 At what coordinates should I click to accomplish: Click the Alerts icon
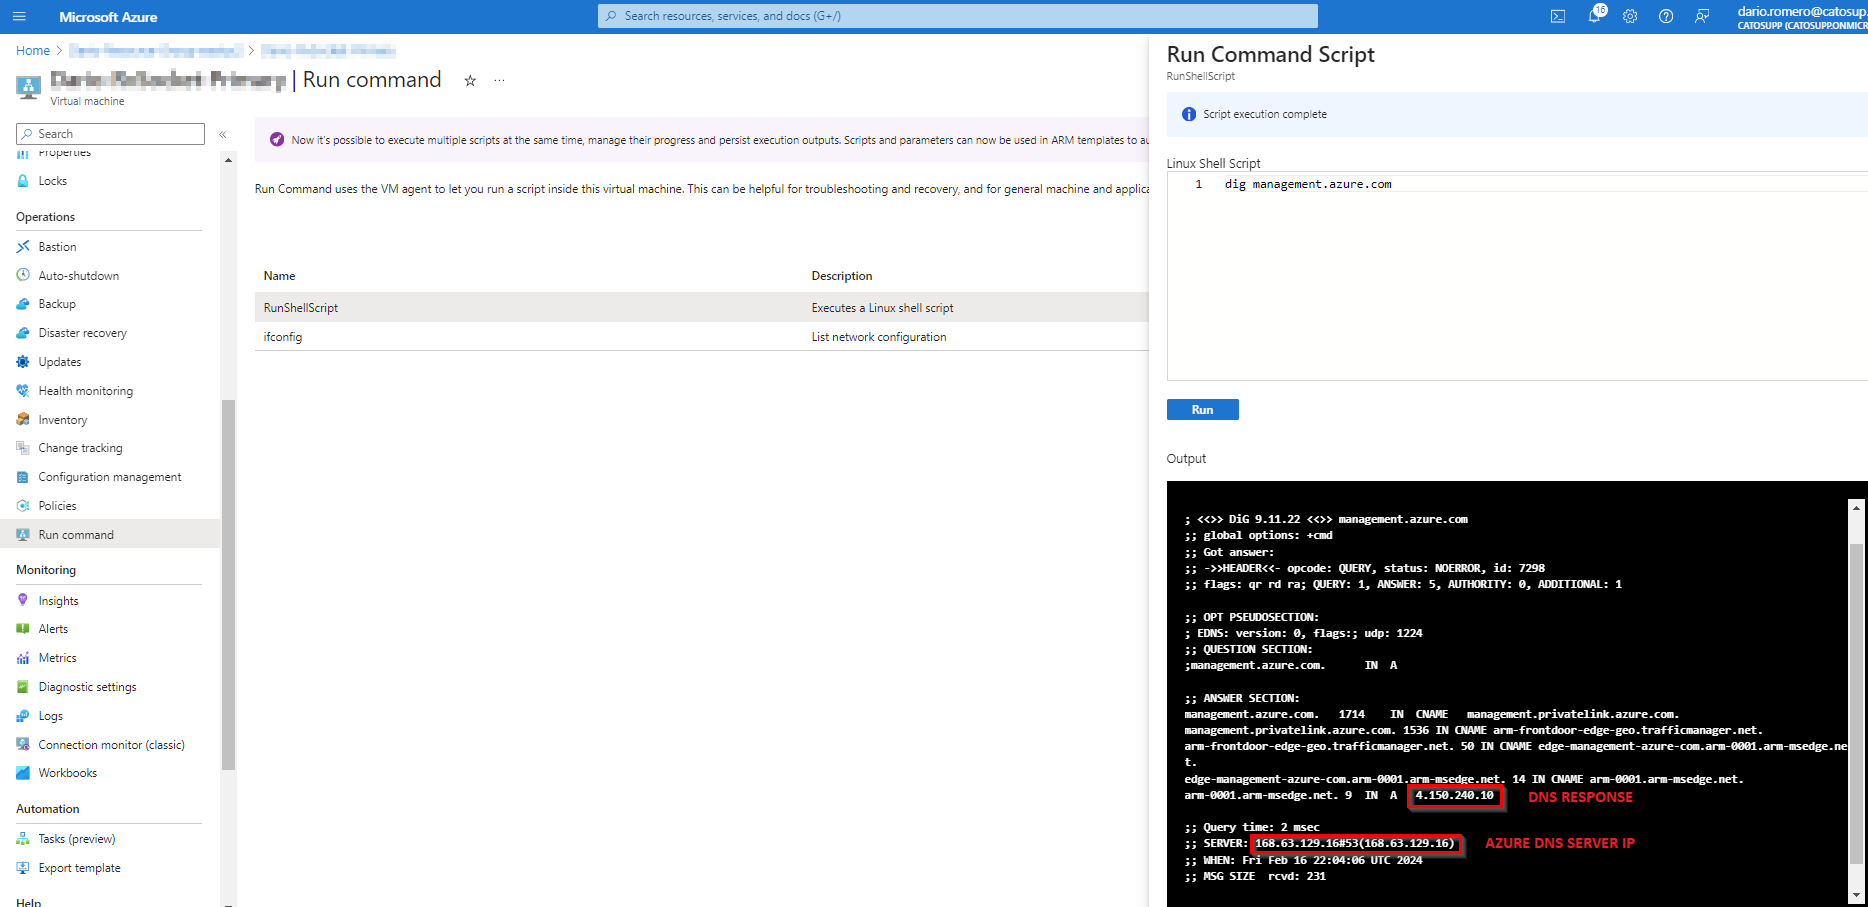(x=23, y=629)
